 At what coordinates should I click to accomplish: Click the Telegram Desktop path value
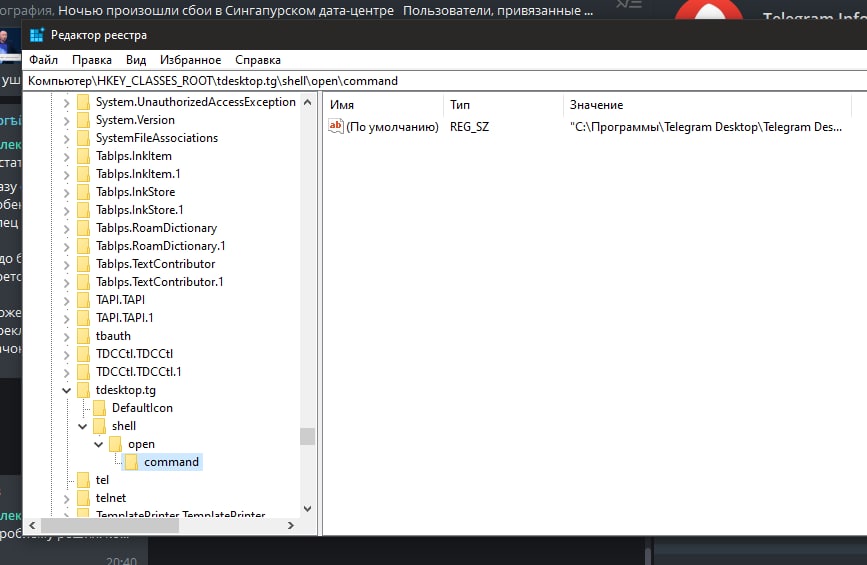pyautogui.click(x=706, y=127)
